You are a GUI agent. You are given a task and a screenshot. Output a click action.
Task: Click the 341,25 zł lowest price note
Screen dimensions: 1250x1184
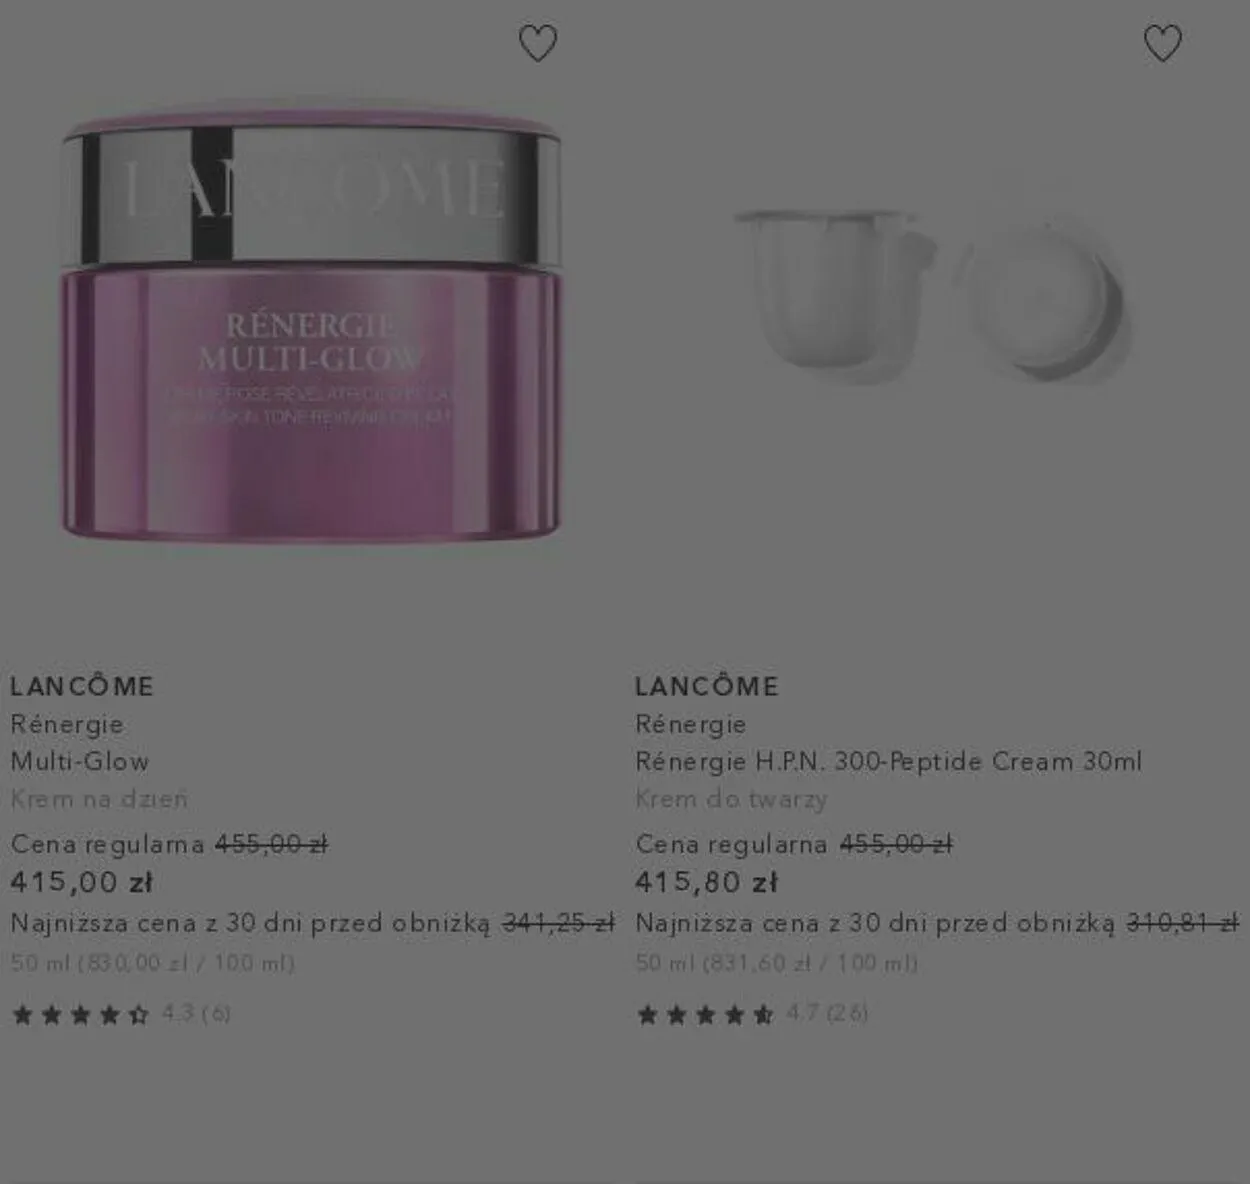pos(558,923)
